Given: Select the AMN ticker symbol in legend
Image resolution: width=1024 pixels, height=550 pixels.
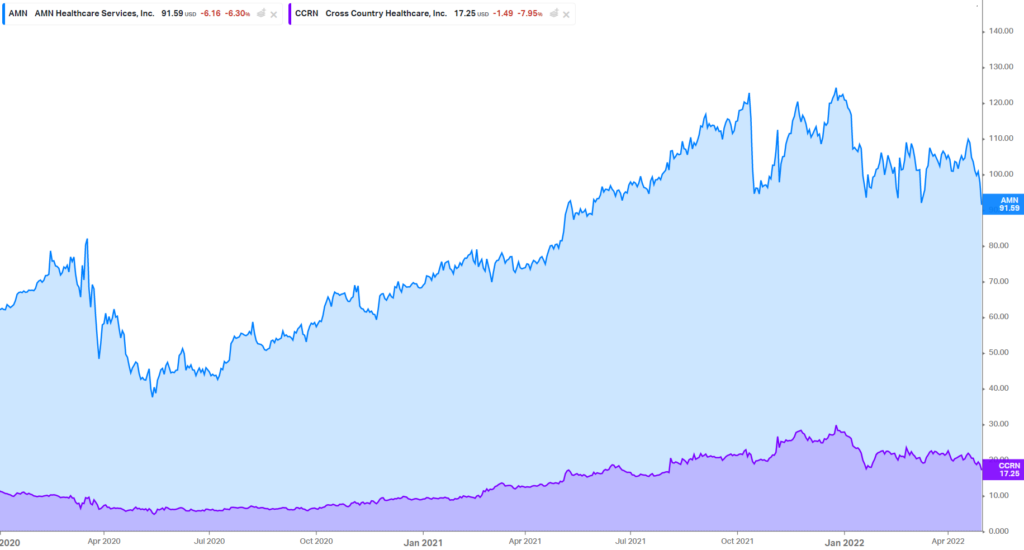Looking at the screenshot, I should (x=18, y=13).
